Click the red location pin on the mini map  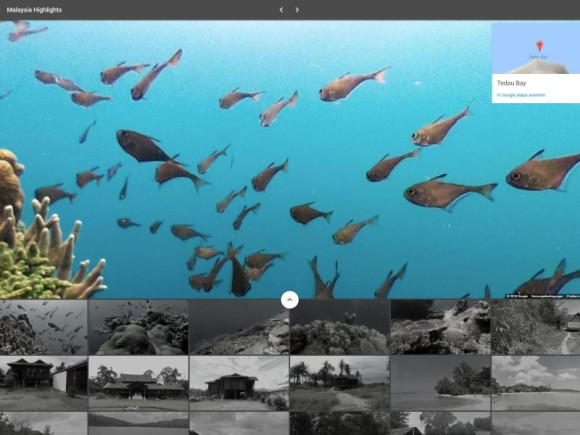[x=540, y=46]
